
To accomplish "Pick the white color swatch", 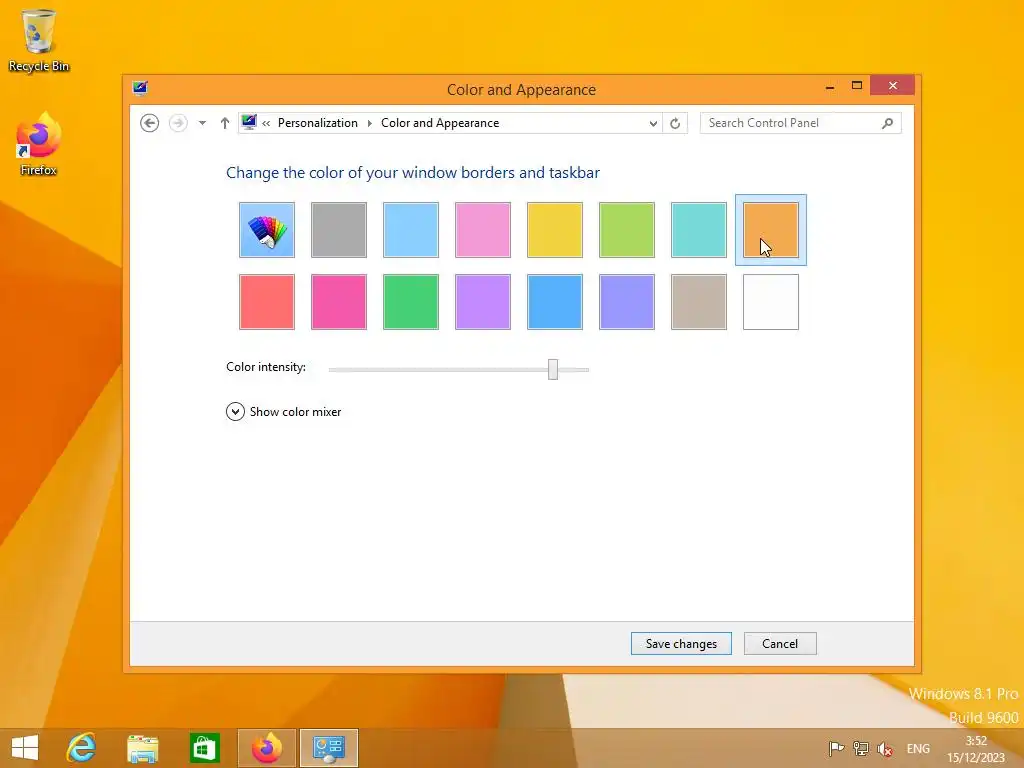I will click(771, 302).
